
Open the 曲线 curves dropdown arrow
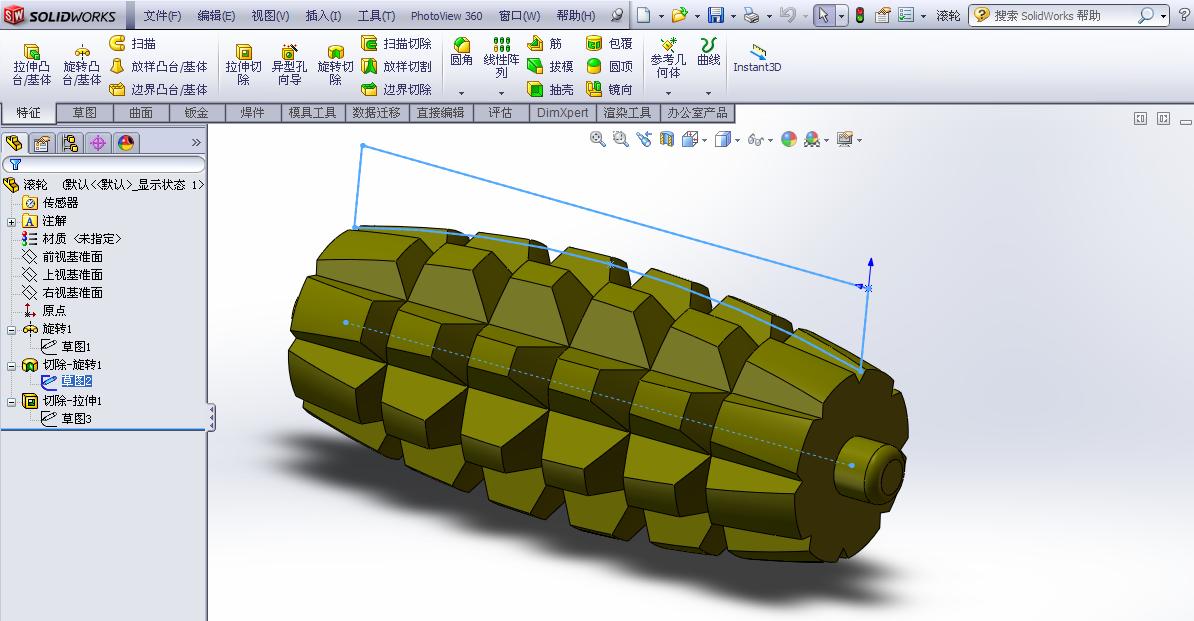708,93
